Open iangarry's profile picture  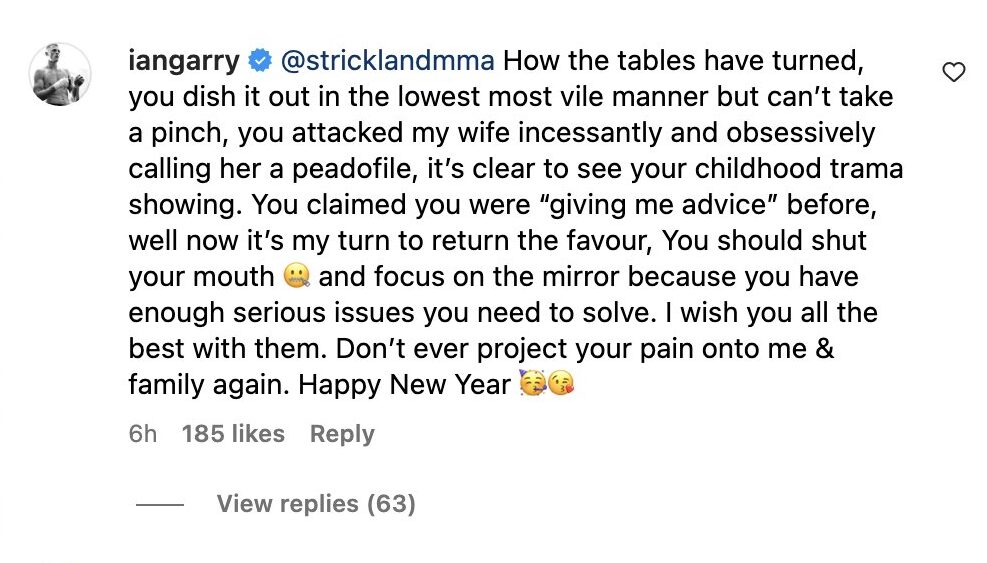(59, 74)
